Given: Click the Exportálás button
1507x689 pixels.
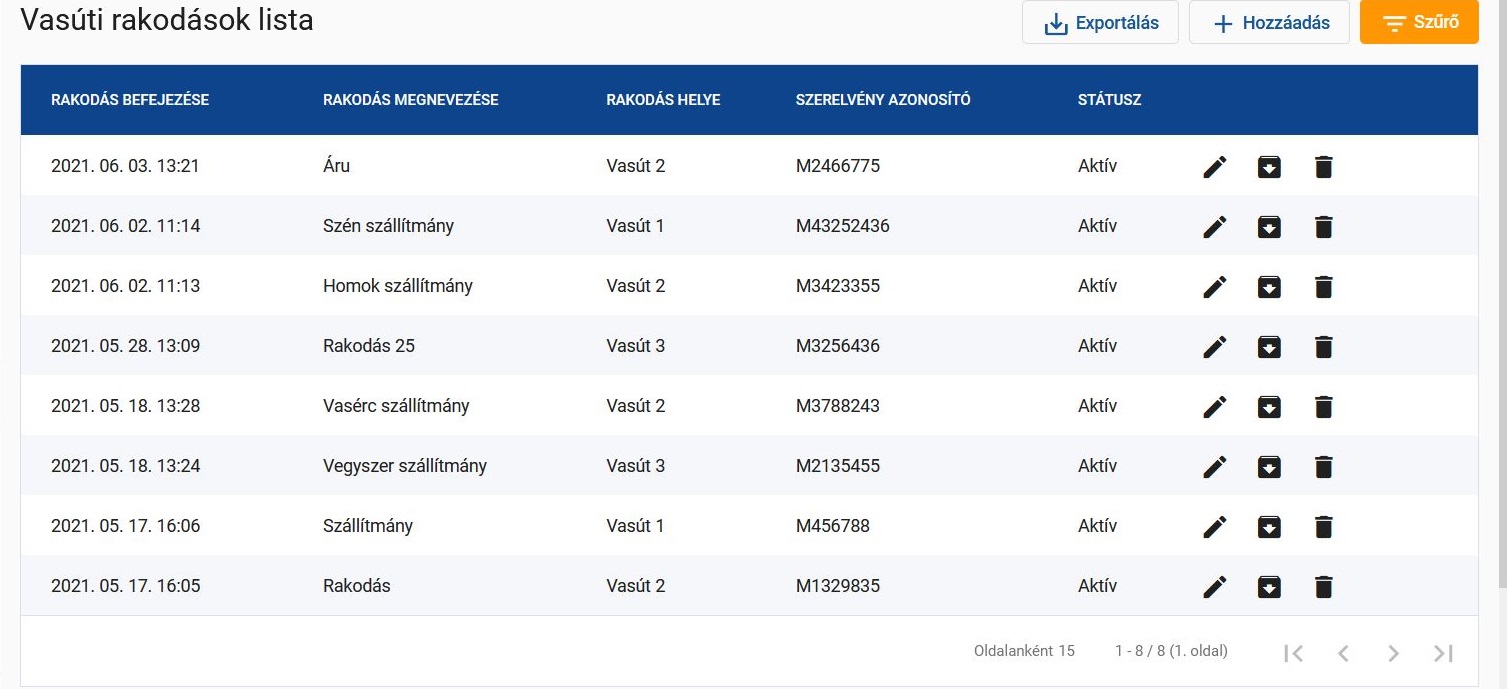Looking at the screenshot, I should tap(1100, 23).
